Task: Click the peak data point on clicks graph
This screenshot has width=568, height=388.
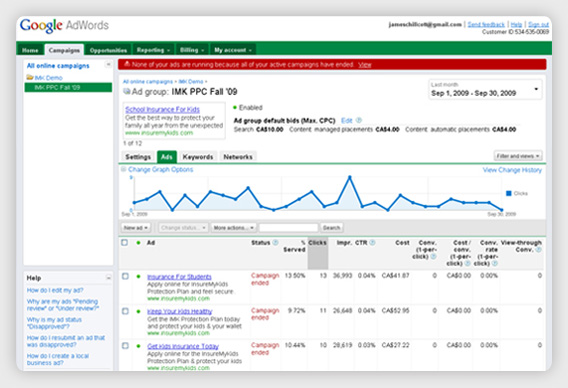Action: pyautogui.click(x=350, y=178)
